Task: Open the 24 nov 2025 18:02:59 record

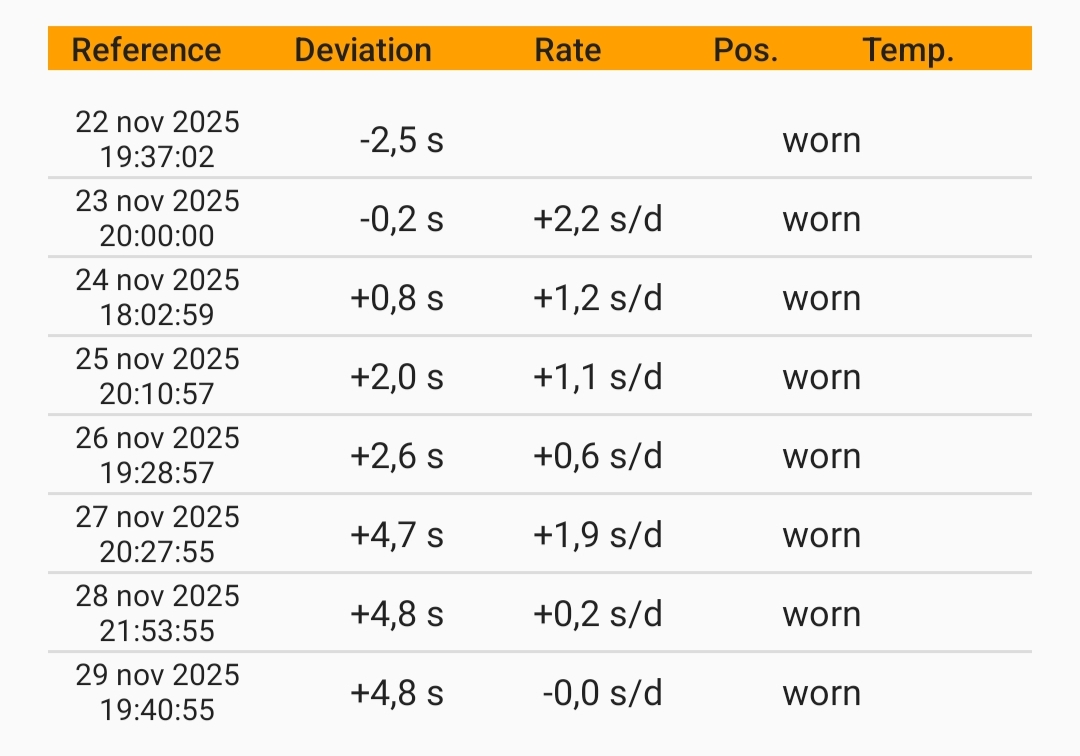Action: coord(158,297)
